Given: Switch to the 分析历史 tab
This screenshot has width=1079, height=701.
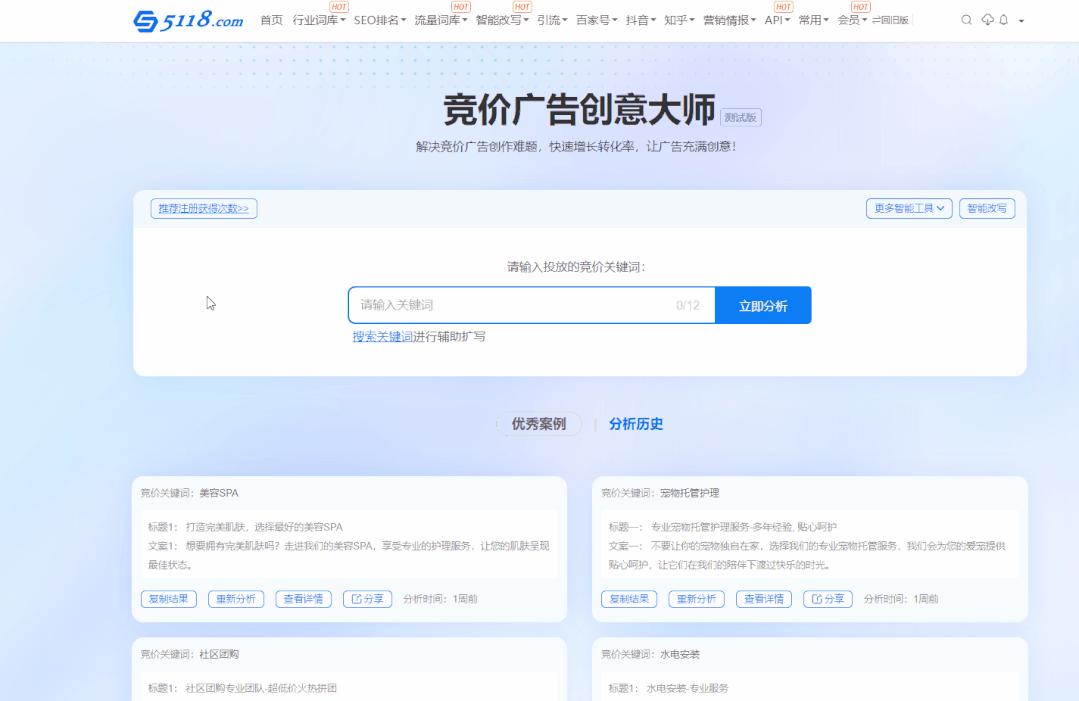Looking at the screenshot, I should [637, 424].
